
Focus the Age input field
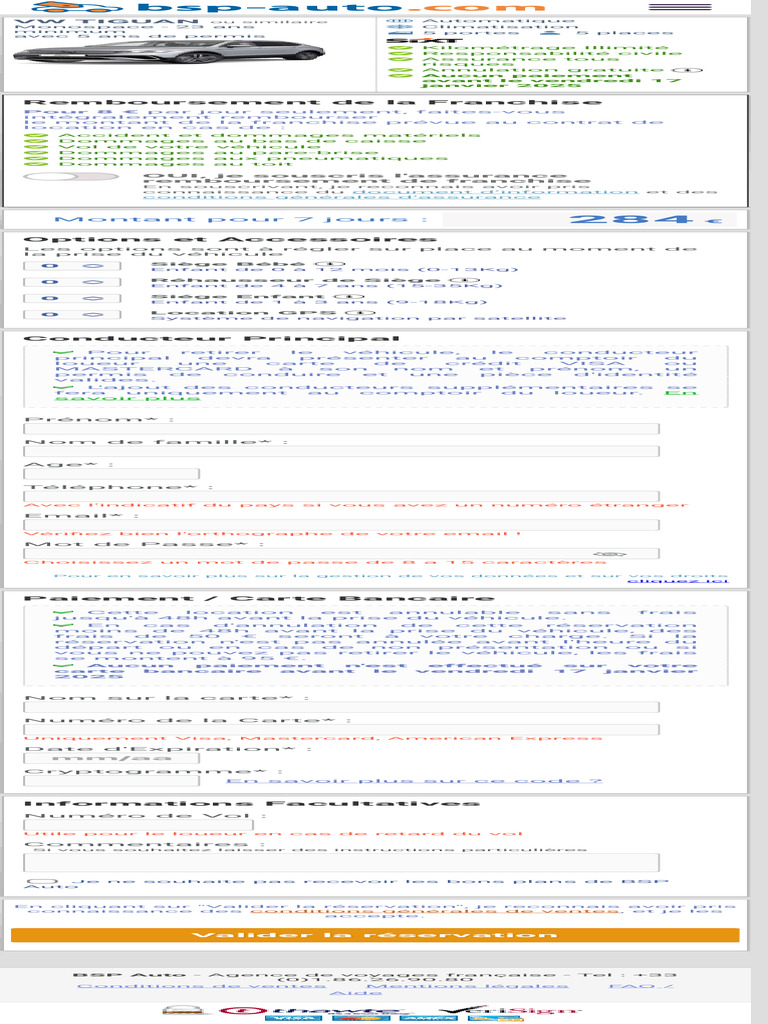coord(111,474)
